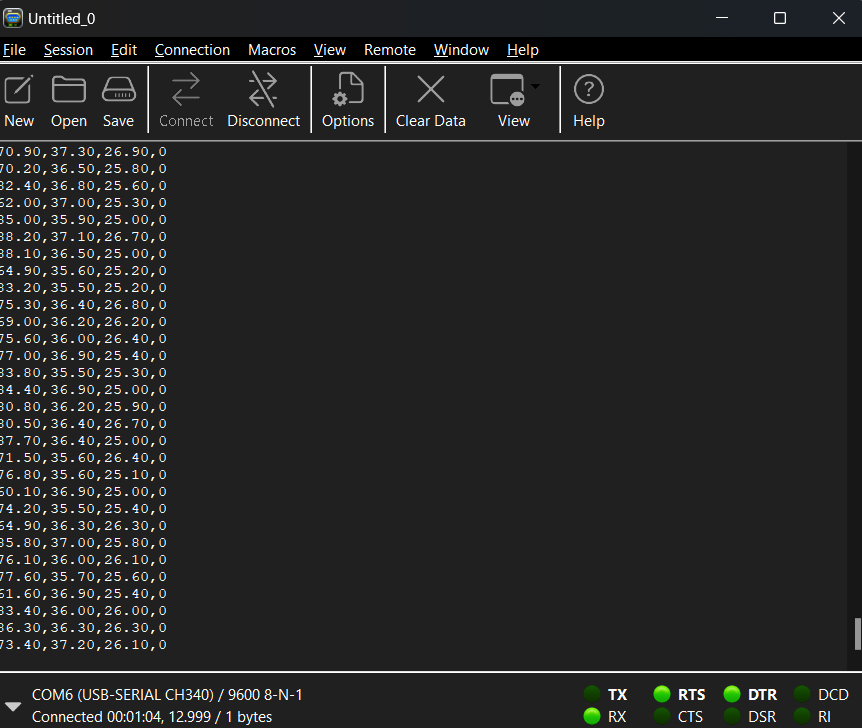Click the DCD status LED
Image resolution: width=862 pixels, height=728 pixels.
click(x=802, y=694)
